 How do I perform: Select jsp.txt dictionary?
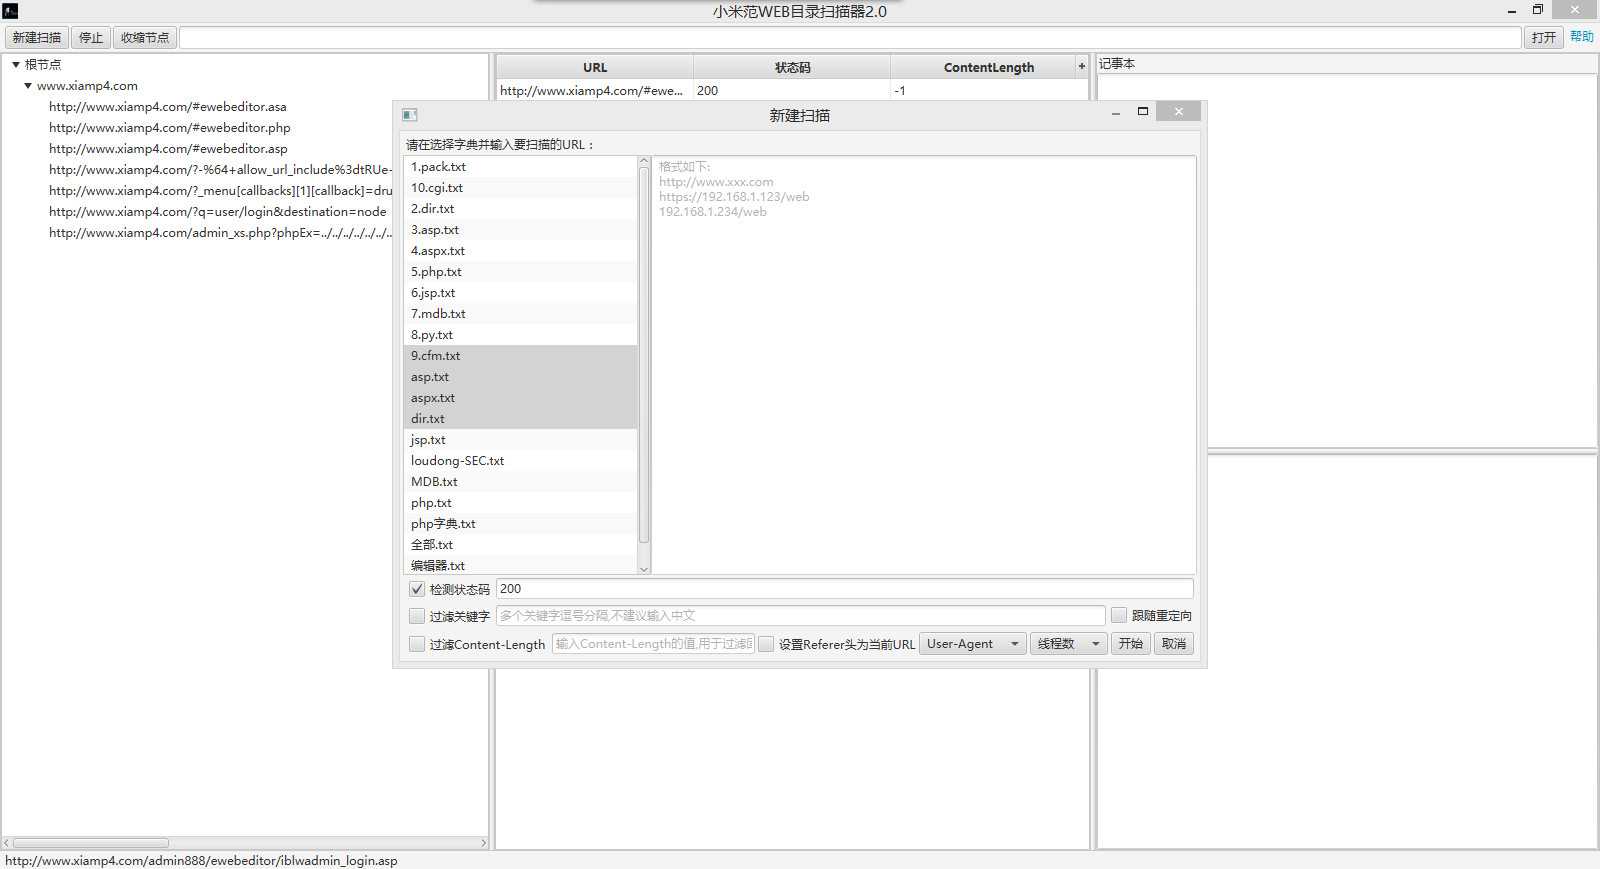[520, 440]
